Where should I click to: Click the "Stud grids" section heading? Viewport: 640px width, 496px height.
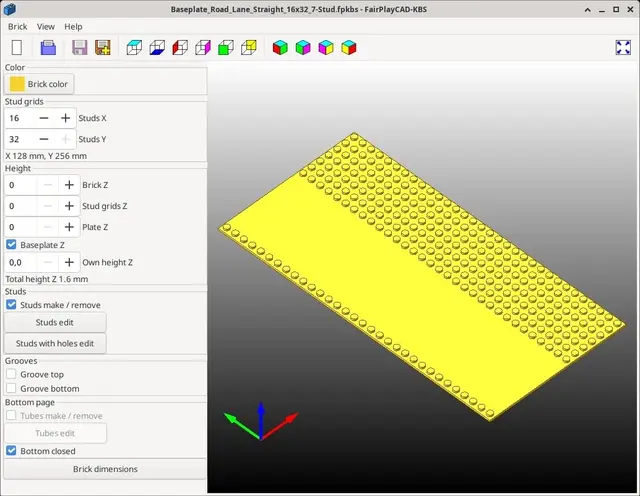pos(24,102)
